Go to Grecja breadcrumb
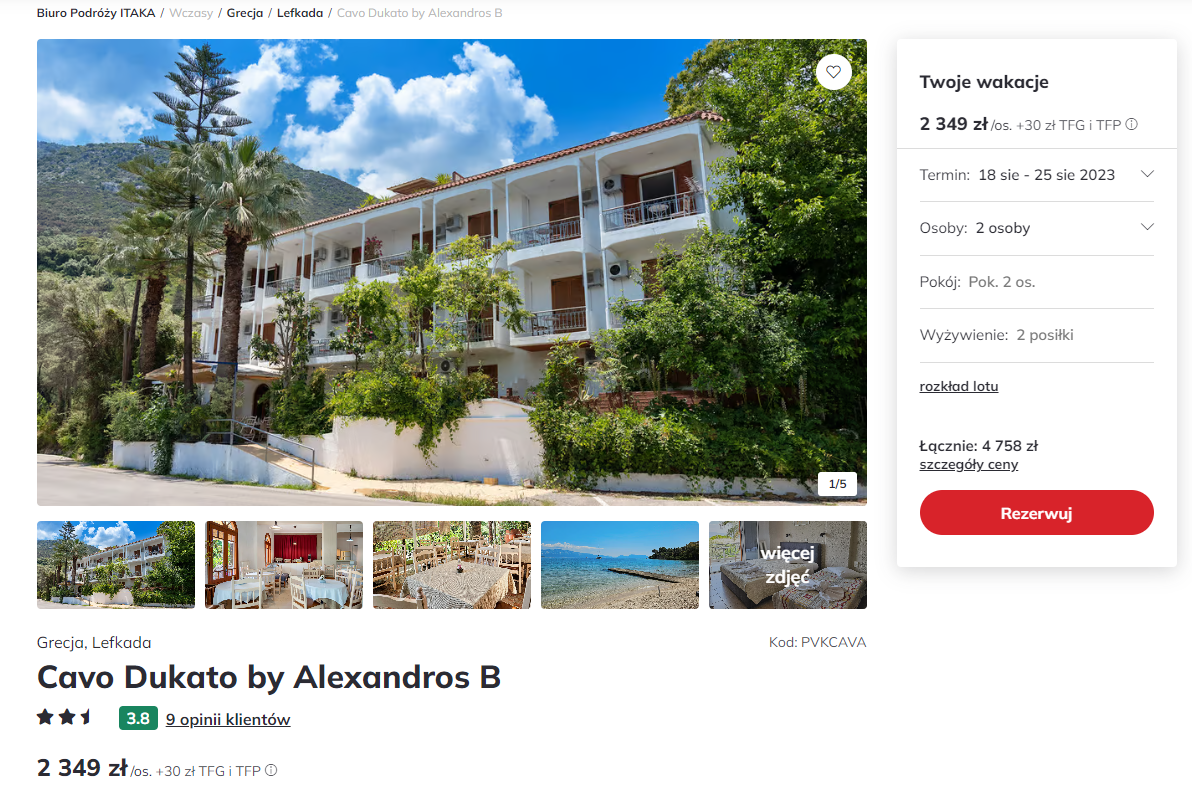 pyautogui.click(x=245, y=13)
